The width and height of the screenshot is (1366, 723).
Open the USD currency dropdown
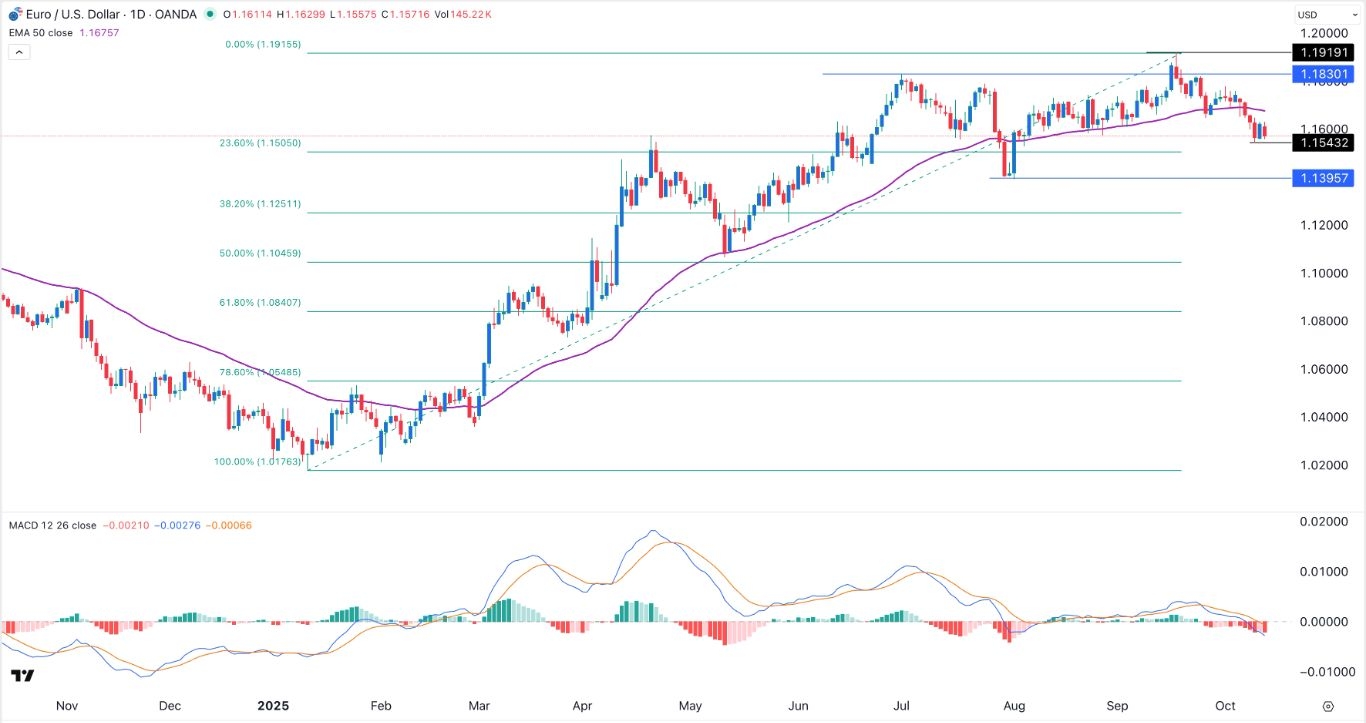[1330, 15]
